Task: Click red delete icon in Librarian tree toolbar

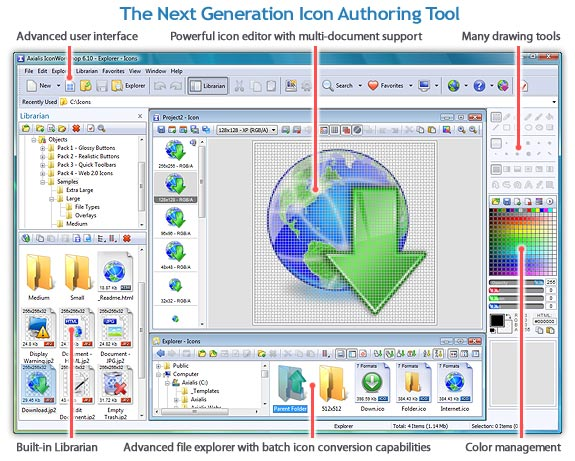Action: click(x=76, y=128)
